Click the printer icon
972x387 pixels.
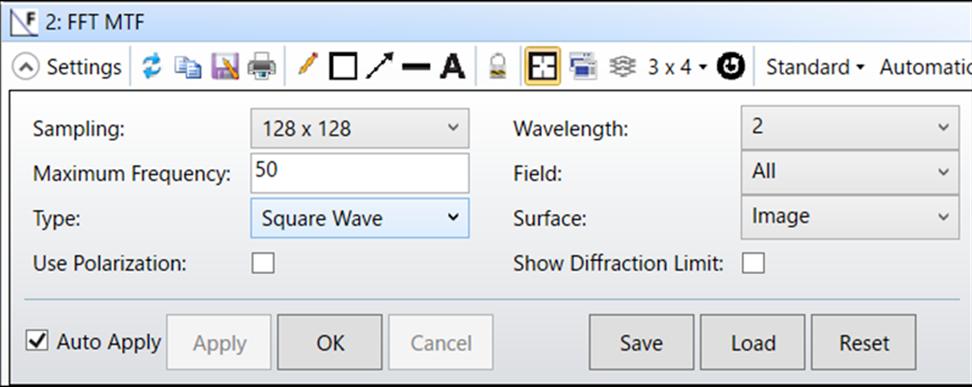[262, 66]
